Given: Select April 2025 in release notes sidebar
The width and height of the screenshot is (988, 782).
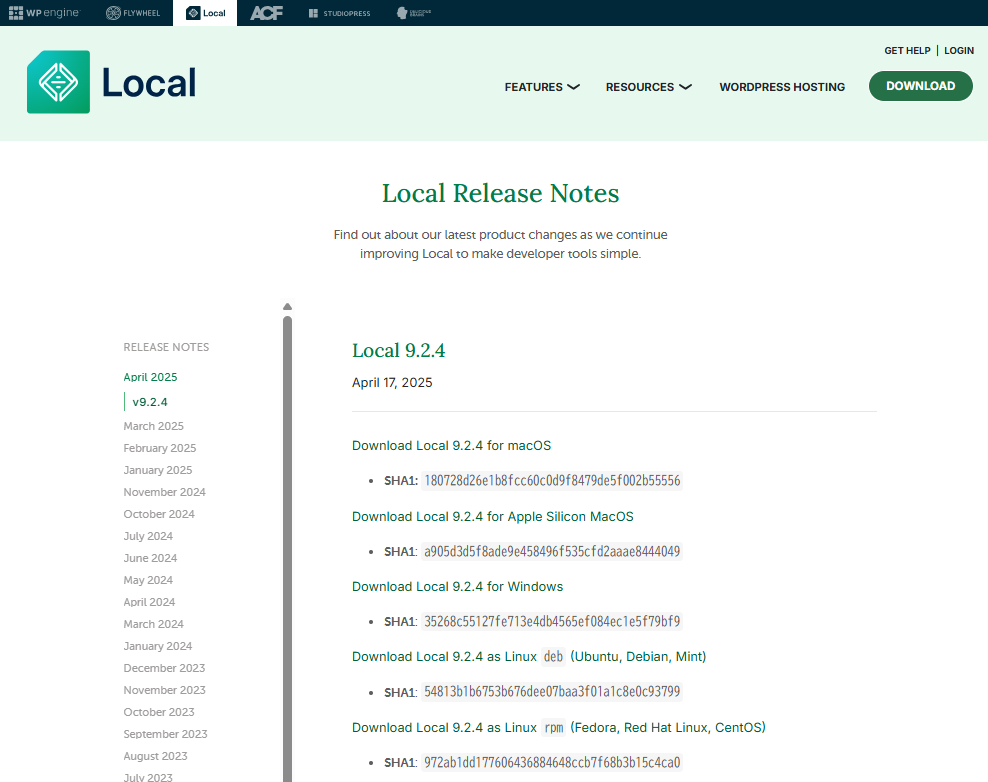Looking at the screenshot, I should [x=150, y=377].
